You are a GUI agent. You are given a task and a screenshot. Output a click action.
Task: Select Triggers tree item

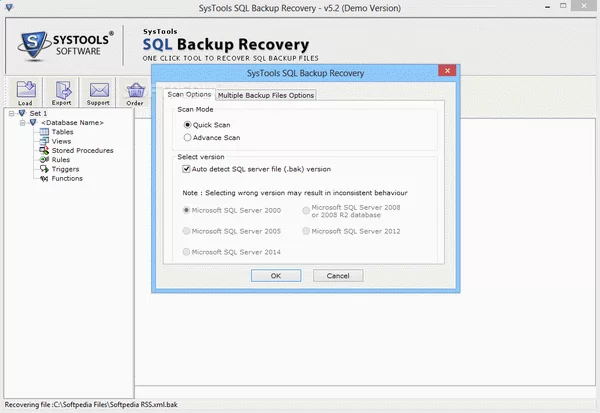[x=65, y=169]
